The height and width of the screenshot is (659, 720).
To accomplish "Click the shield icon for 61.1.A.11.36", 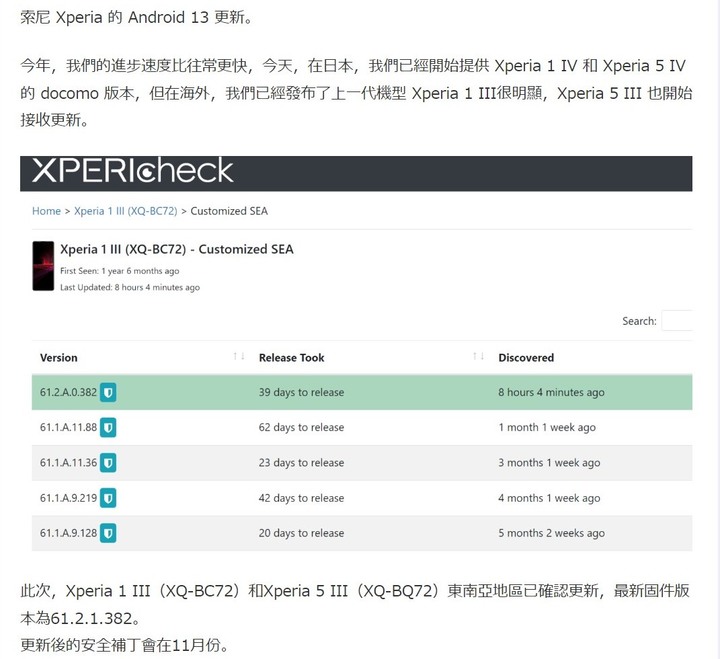I will [x=108, y=462].
